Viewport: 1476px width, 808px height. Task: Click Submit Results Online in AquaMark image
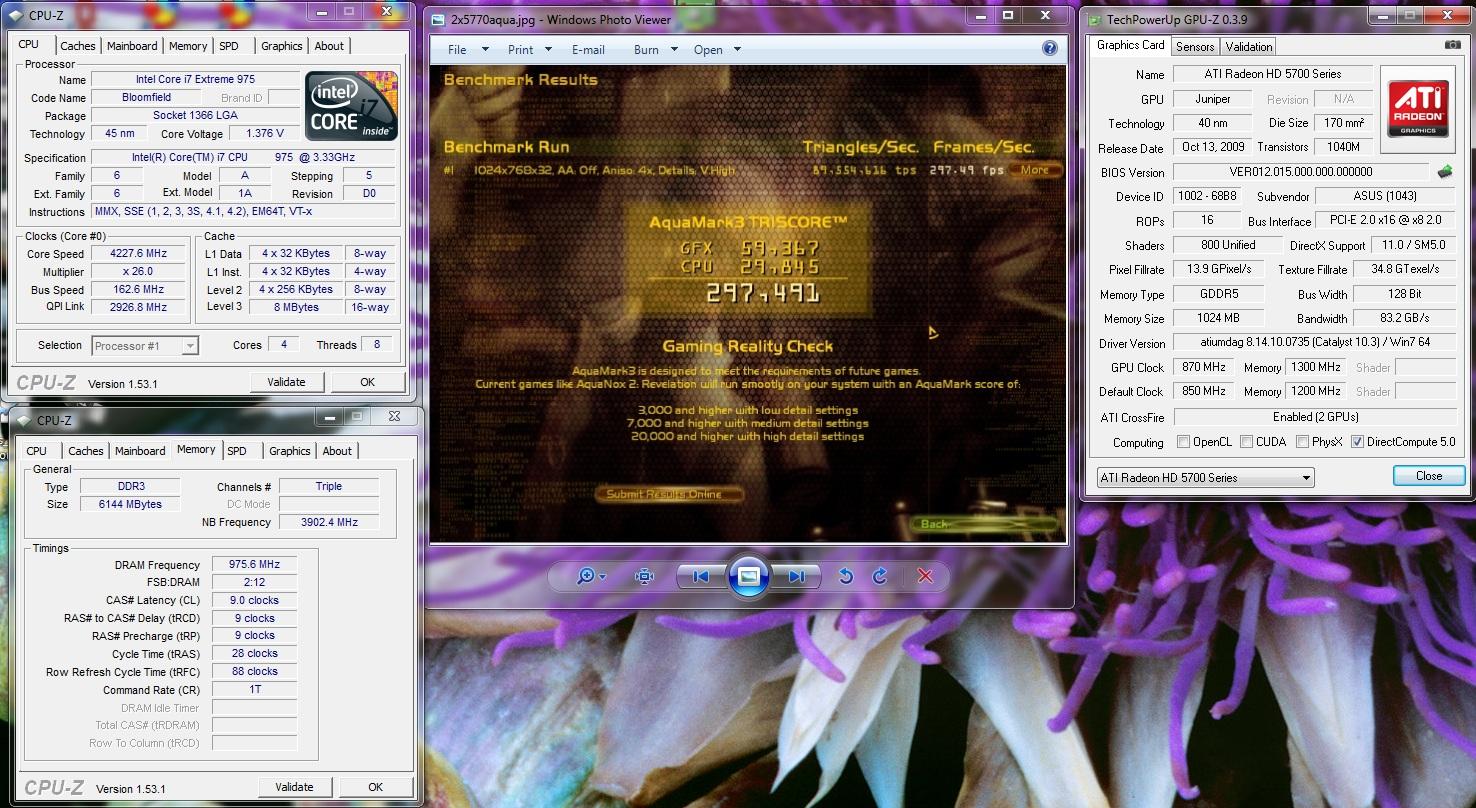coord(671,494)
